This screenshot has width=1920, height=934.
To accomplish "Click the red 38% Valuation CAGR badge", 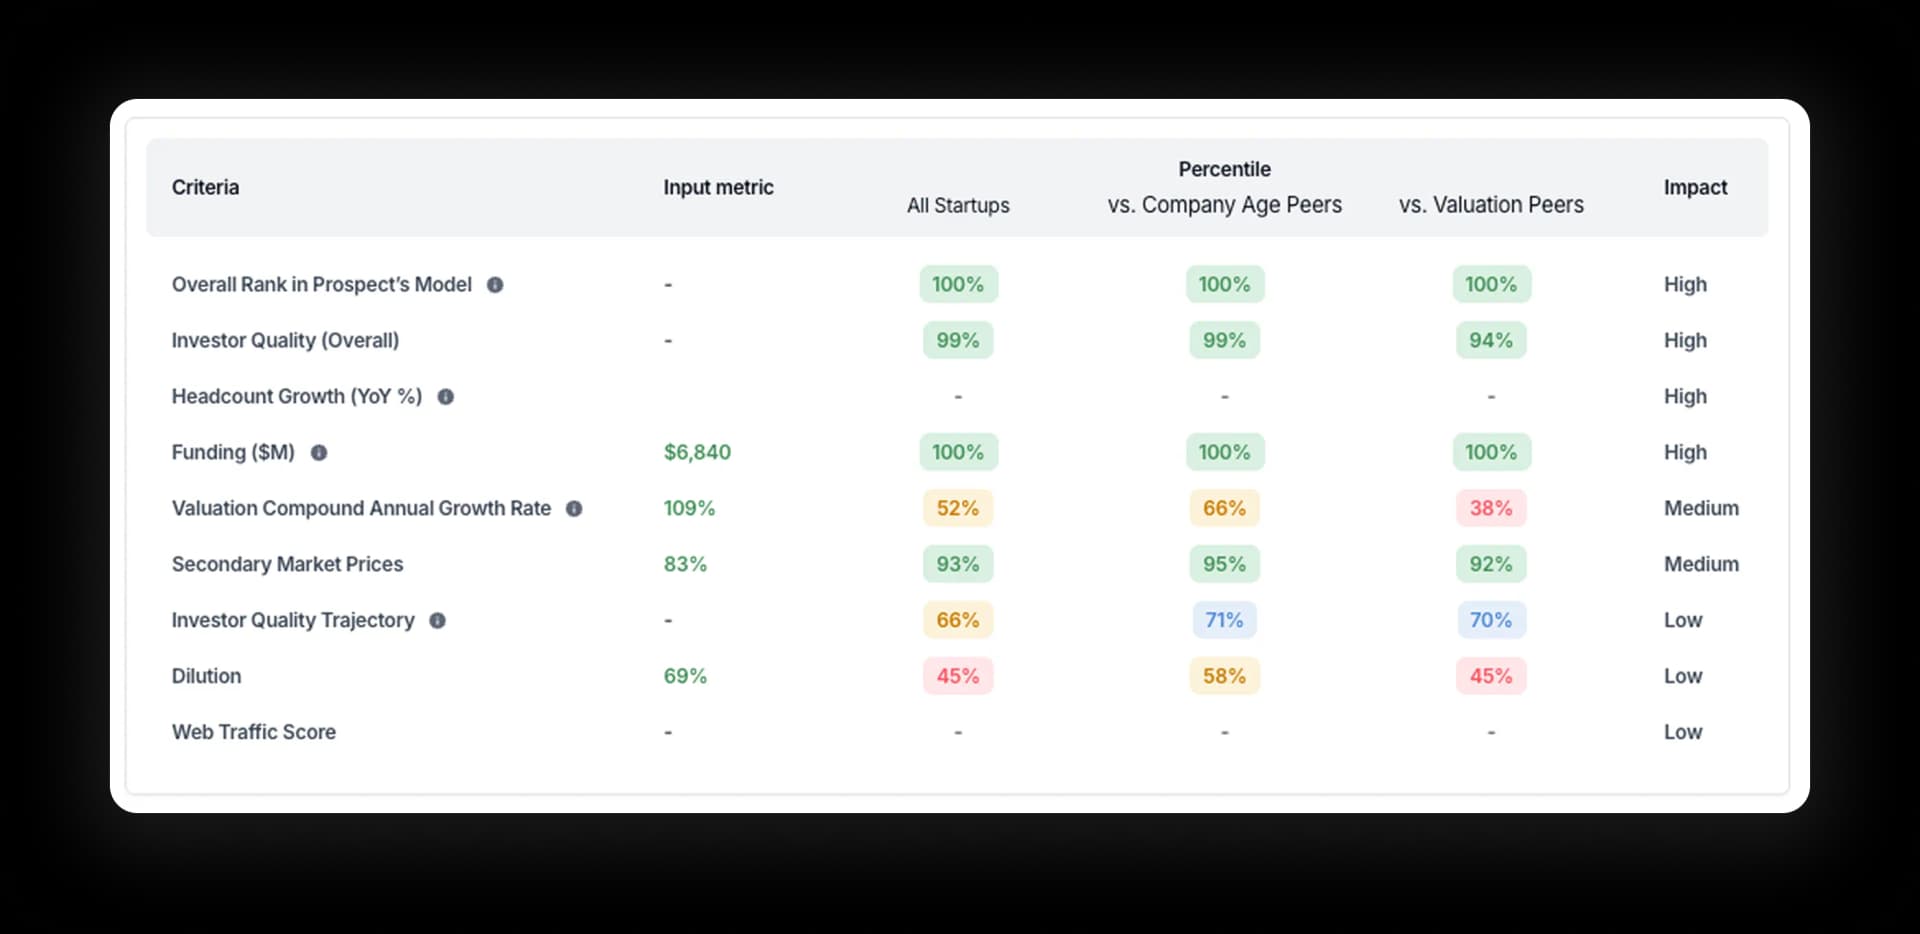I will [x=1491, y=508].
